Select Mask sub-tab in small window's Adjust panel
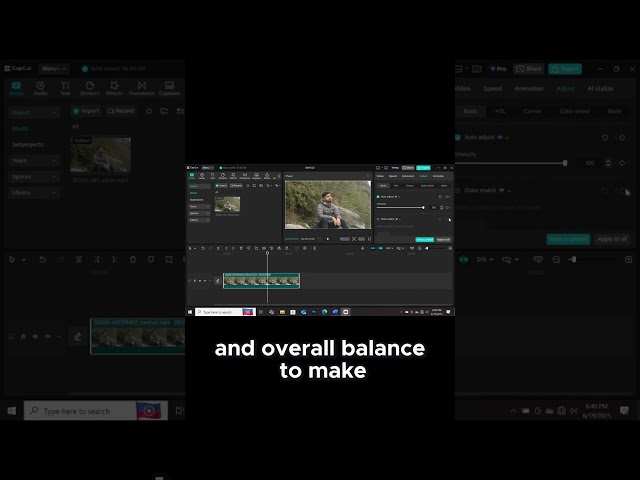The height and width of the screenshot is (480, 640). [444, 186]
